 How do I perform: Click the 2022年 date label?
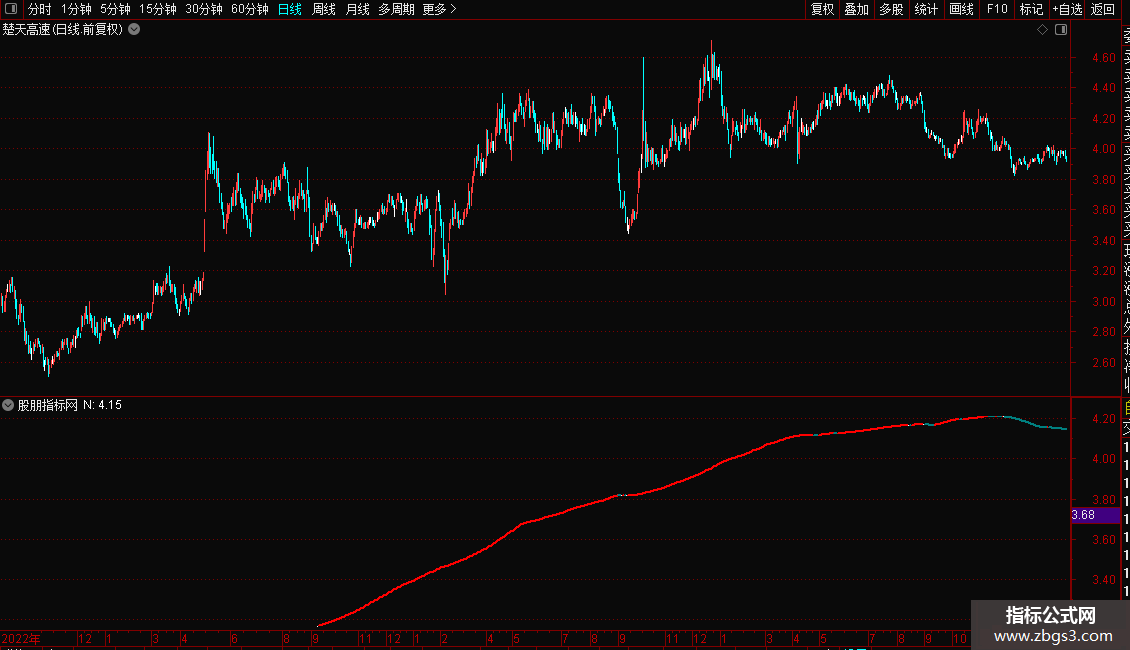coord(21,638)
